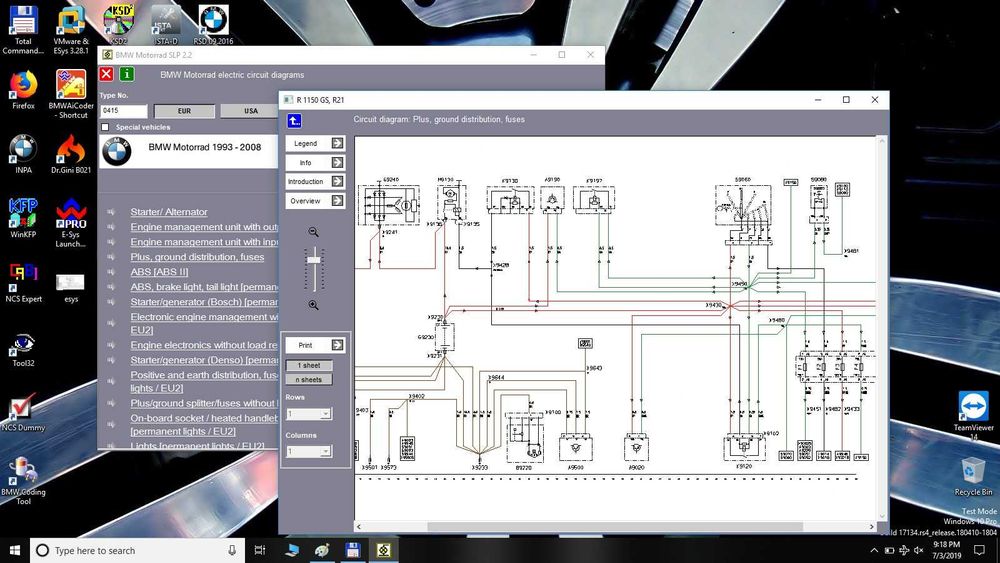Open ISTA-D desktop shortcut

point(166,24)
